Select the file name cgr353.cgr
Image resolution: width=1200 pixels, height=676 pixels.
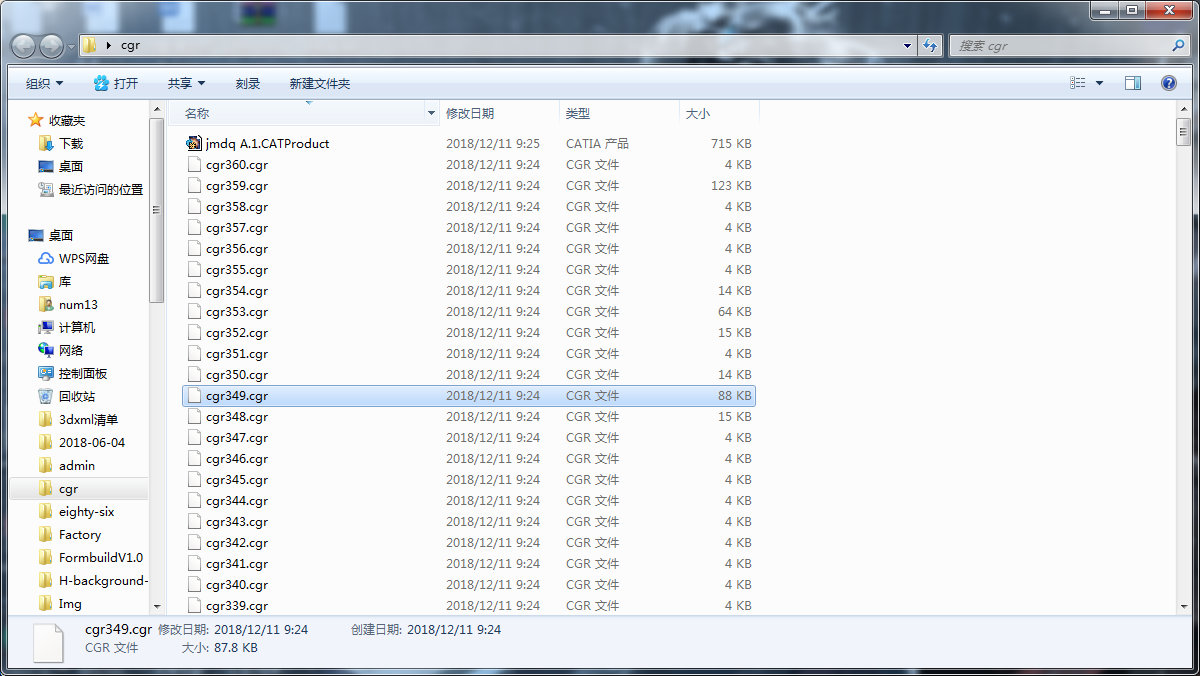(x=237, y=311)
